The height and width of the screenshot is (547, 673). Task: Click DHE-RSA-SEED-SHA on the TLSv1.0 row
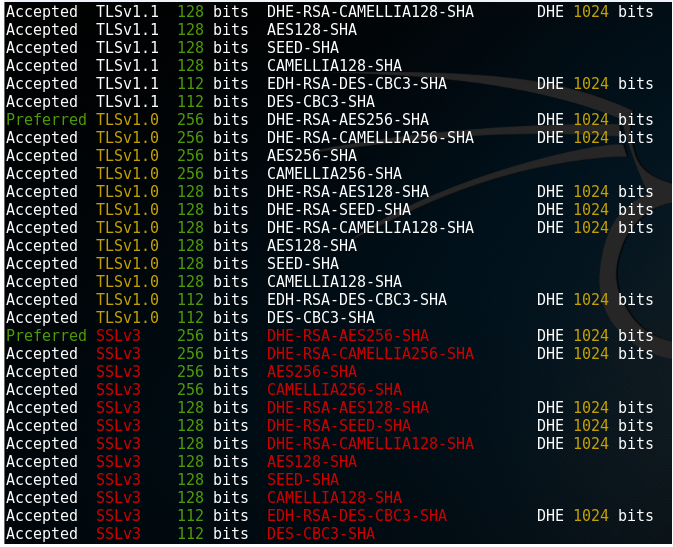tap(339, 210)
